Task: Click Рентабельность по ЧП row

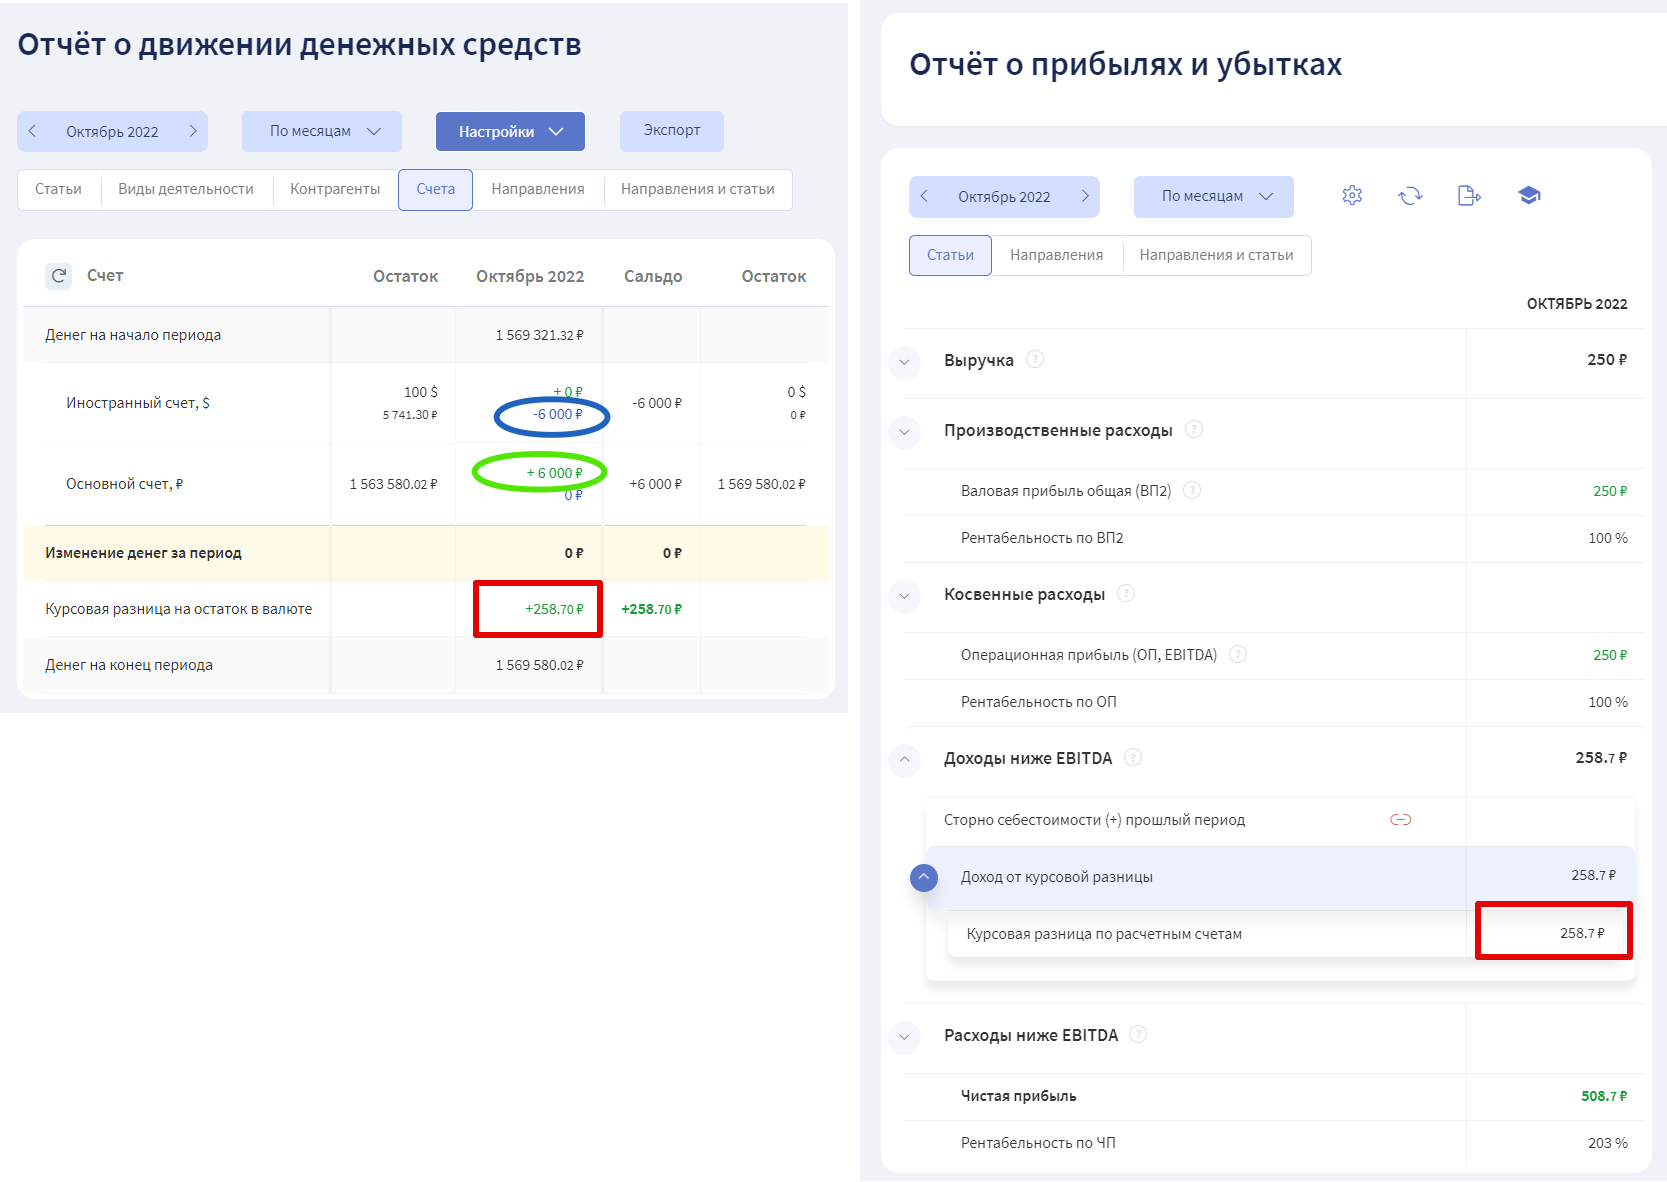Action: pos(1275,1143)
